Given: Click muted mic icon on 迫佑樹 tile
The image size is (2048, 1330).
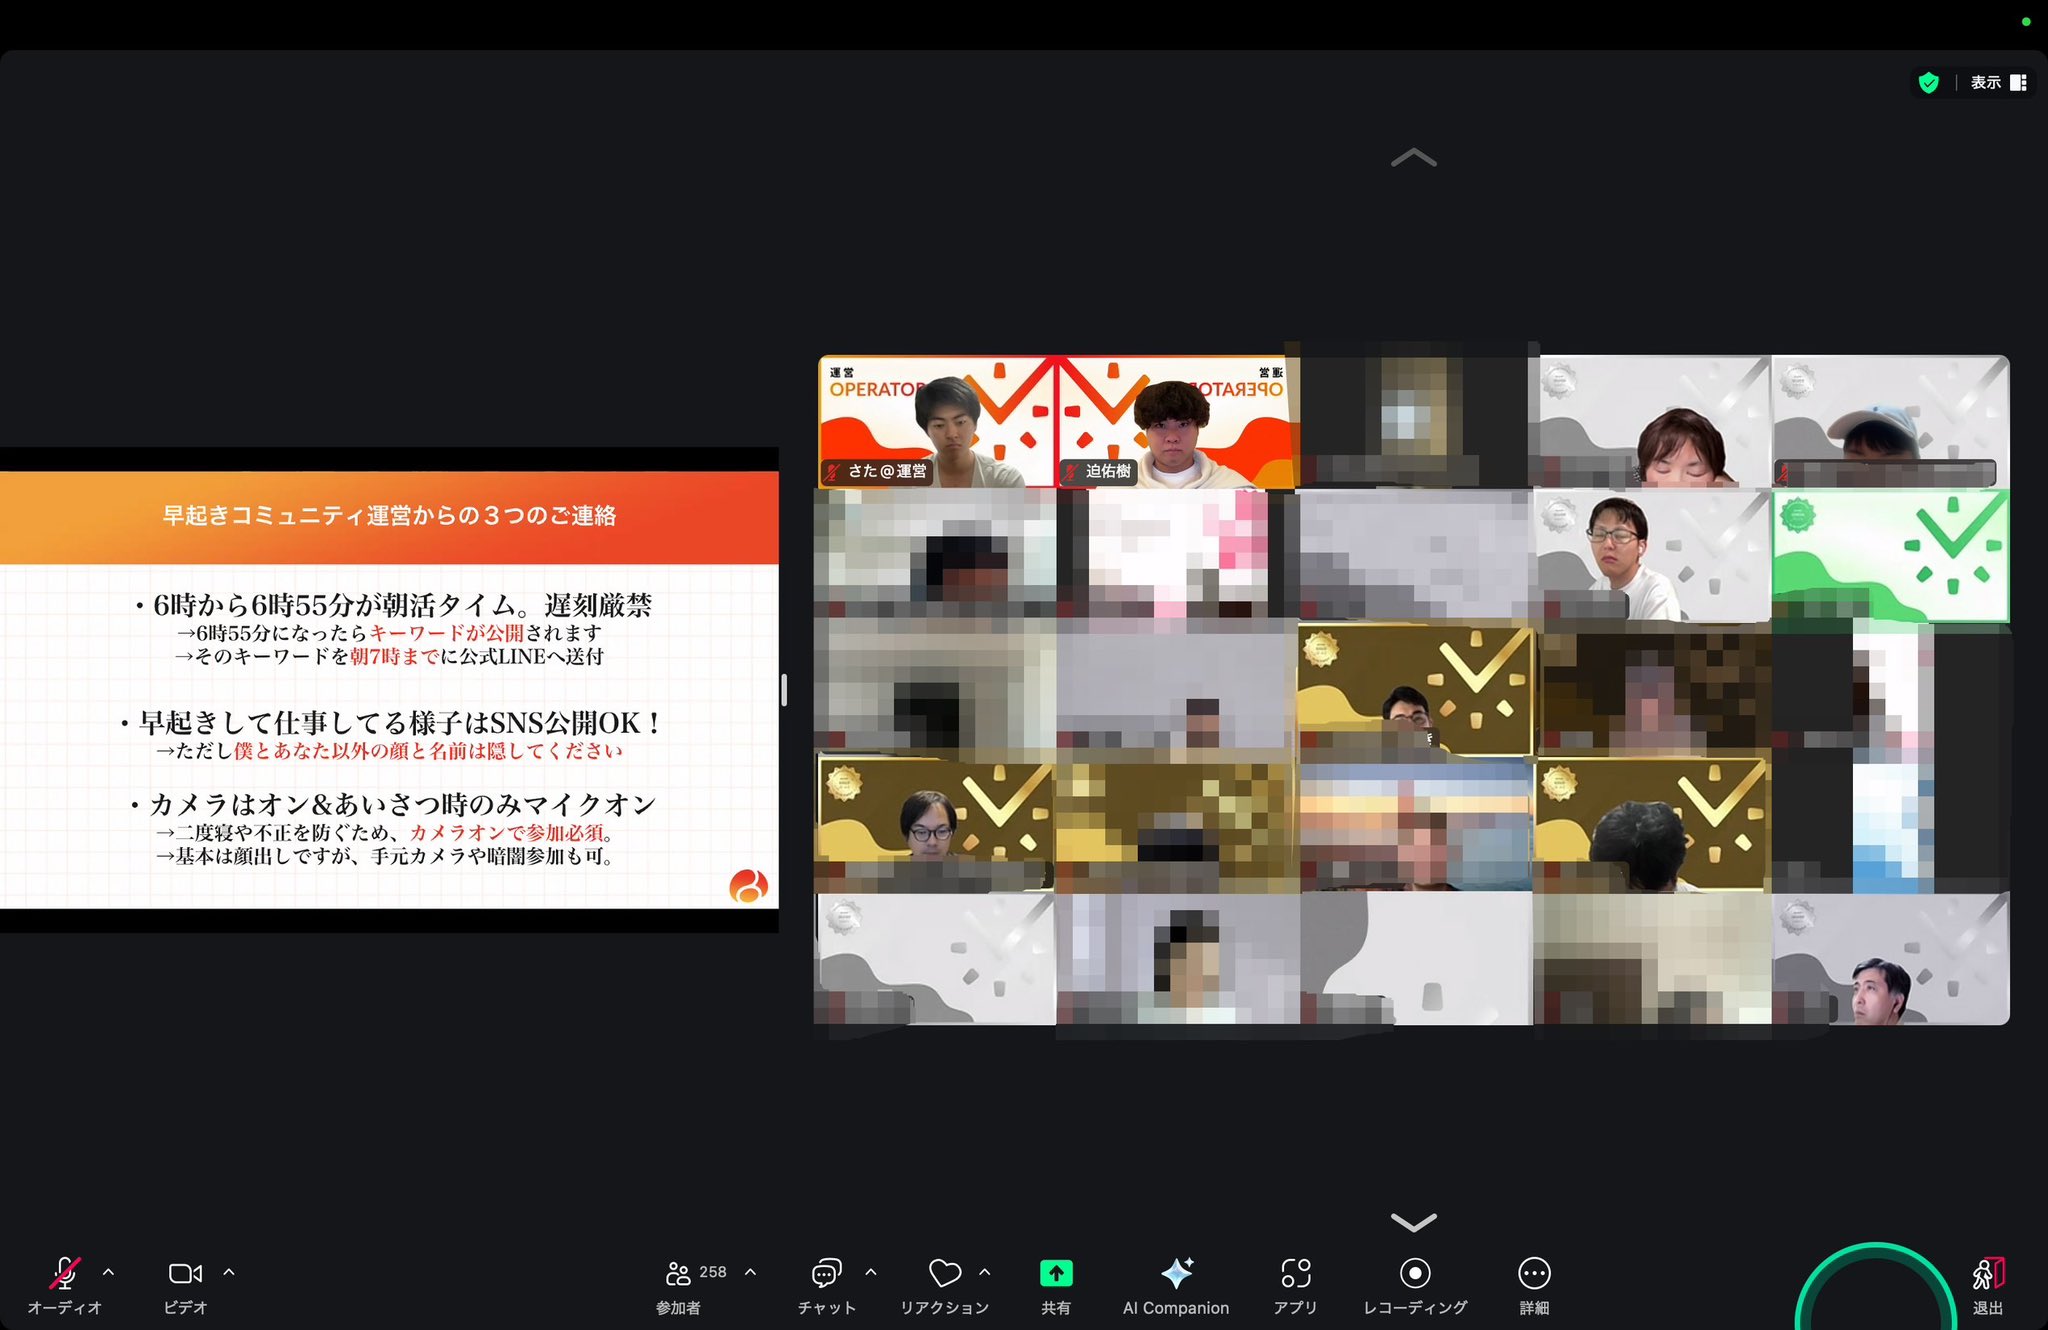Looking at the screenshot, I should point(1071,472).
